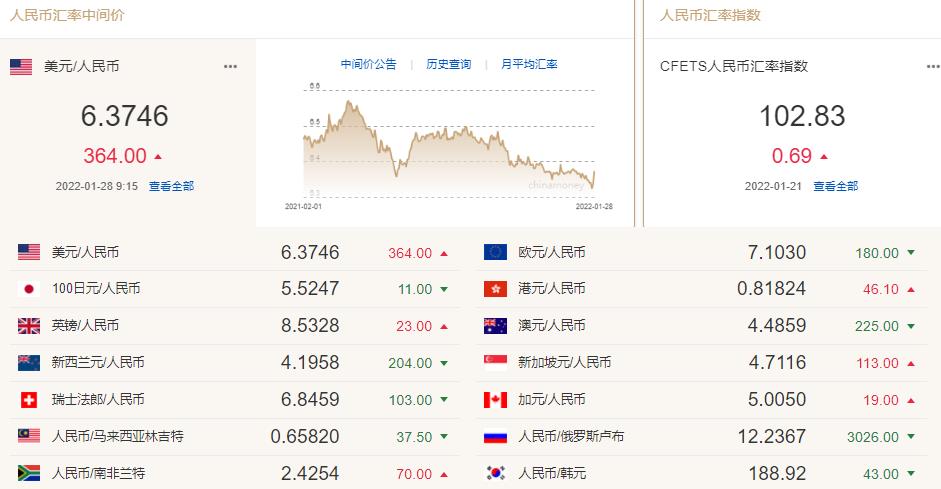
Task: Select the 澳元/人民币 rate row
Action: (x=702, y=326)
